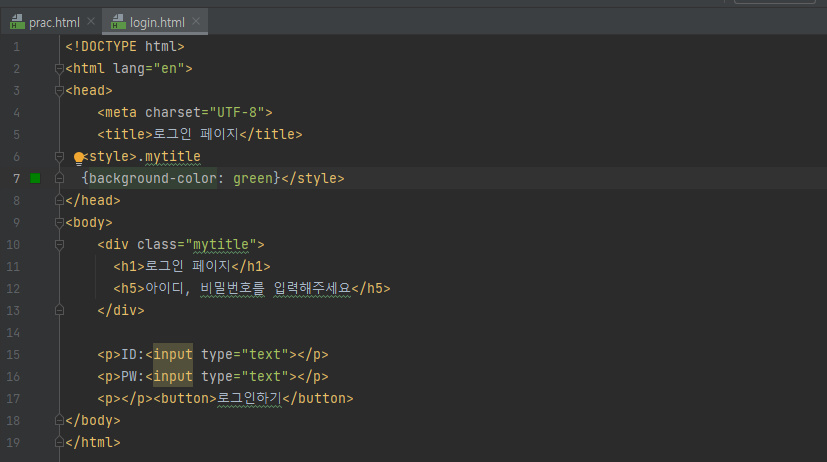The width and height of the screenshot is (827, 462).
Task: Click the login.html file icon
Action: click(x=118, y=22)
